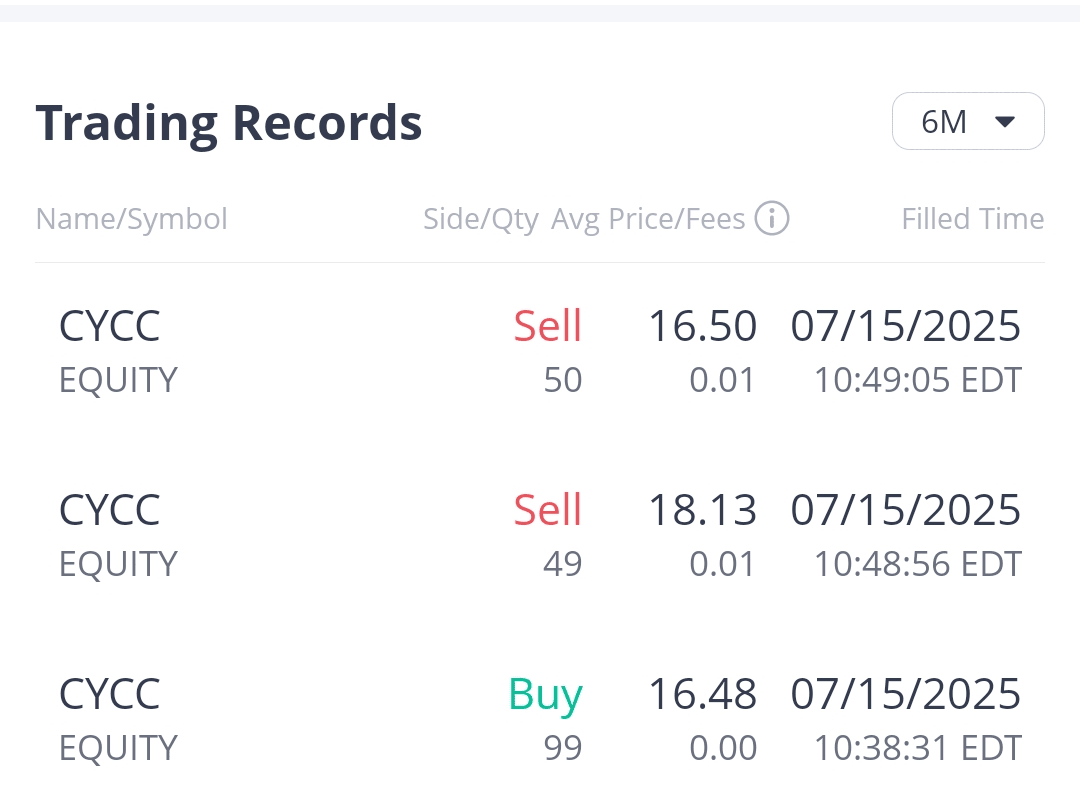
Task: Select the green Buy label
Action: click(x=545, y=695)
